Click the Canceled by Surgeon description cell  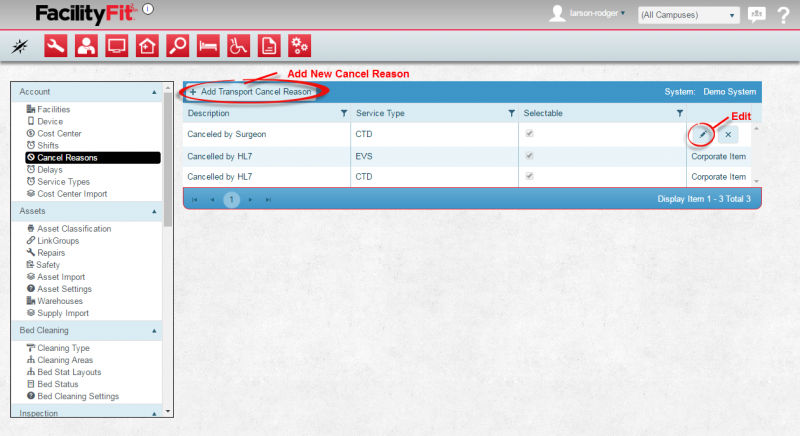tap(267, 134)
